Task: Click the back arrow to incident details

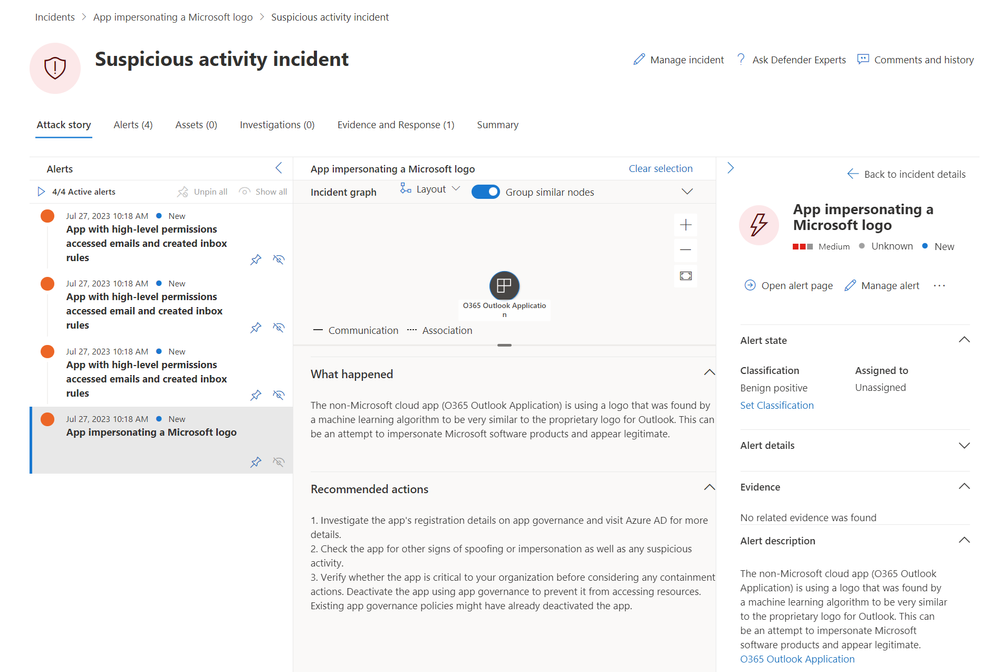Action: (x=852, y=174)
